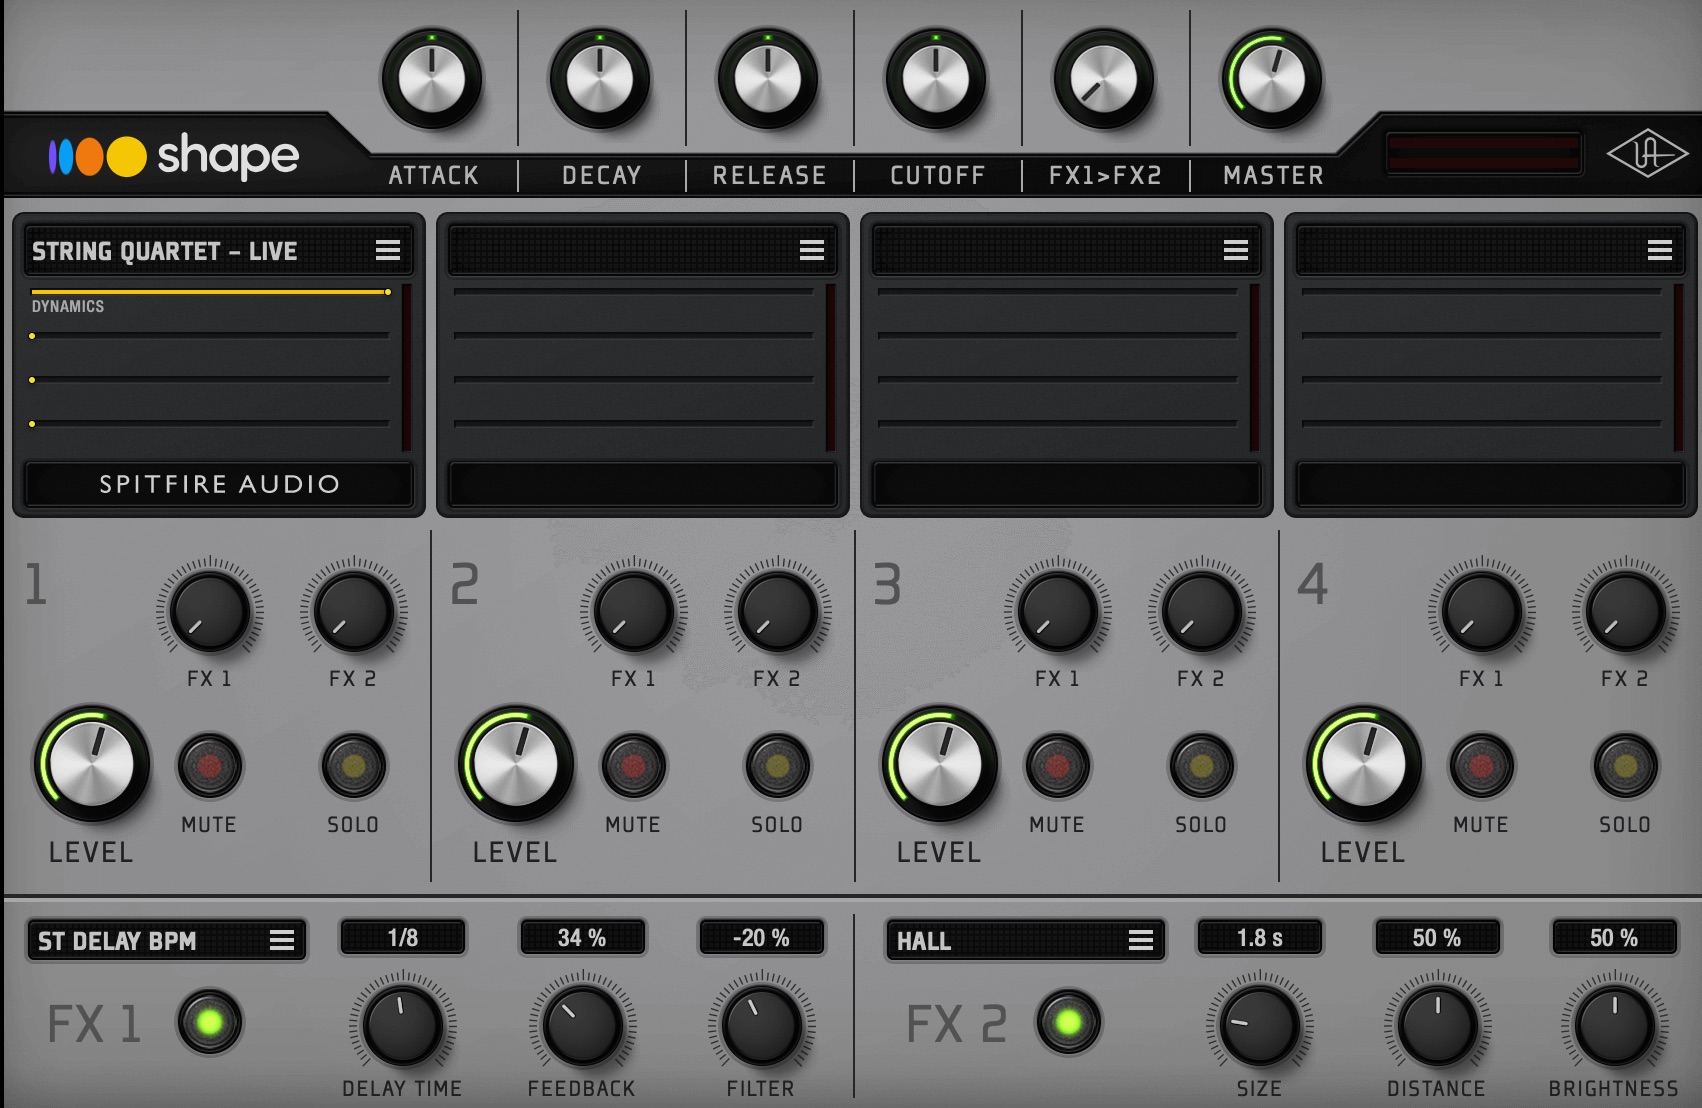Click the STRING QUARTET – LIVE preset name
The height and width of the screenshot is (1108, 1702).
point(164,251)
